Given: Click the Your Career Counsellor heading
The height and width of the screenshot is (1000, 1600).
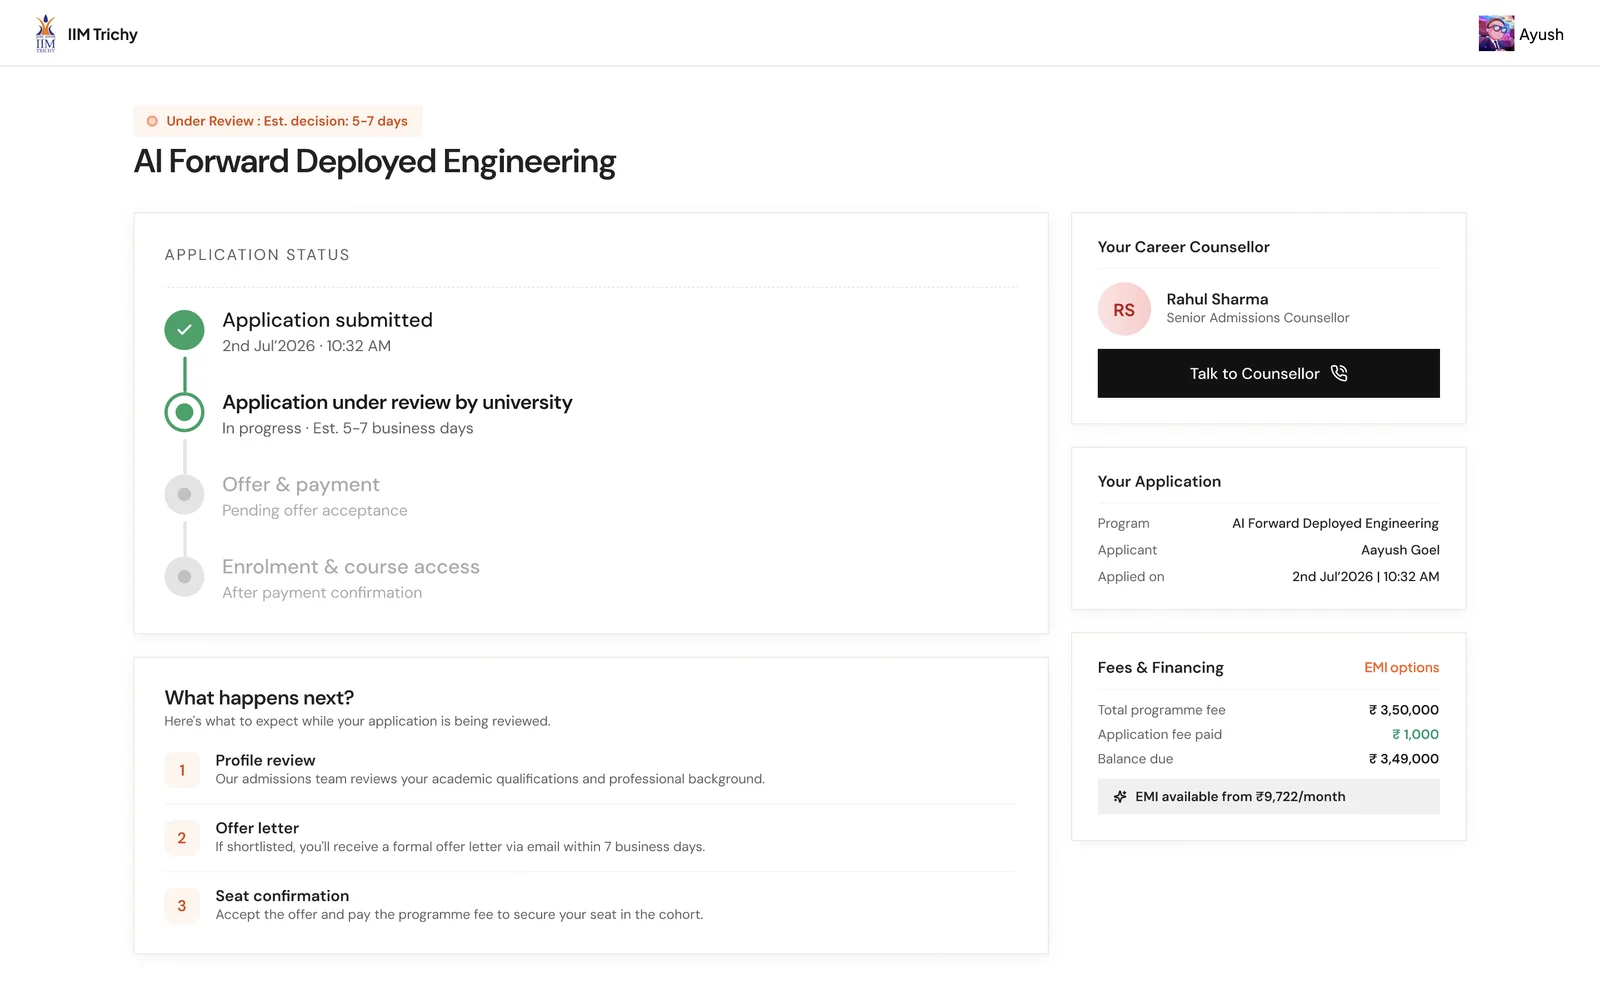Looking at the screenshot, I should click(x=1183, y=247).
